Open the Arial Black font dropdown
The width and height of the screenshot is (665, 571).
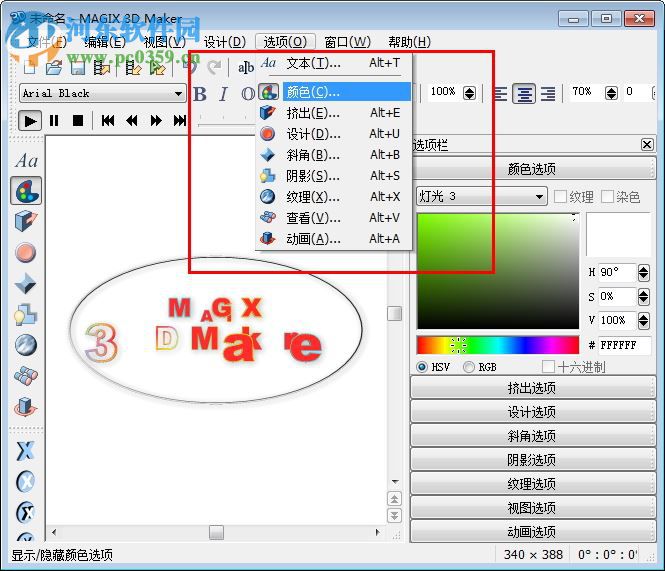click(x=103, y=93)
